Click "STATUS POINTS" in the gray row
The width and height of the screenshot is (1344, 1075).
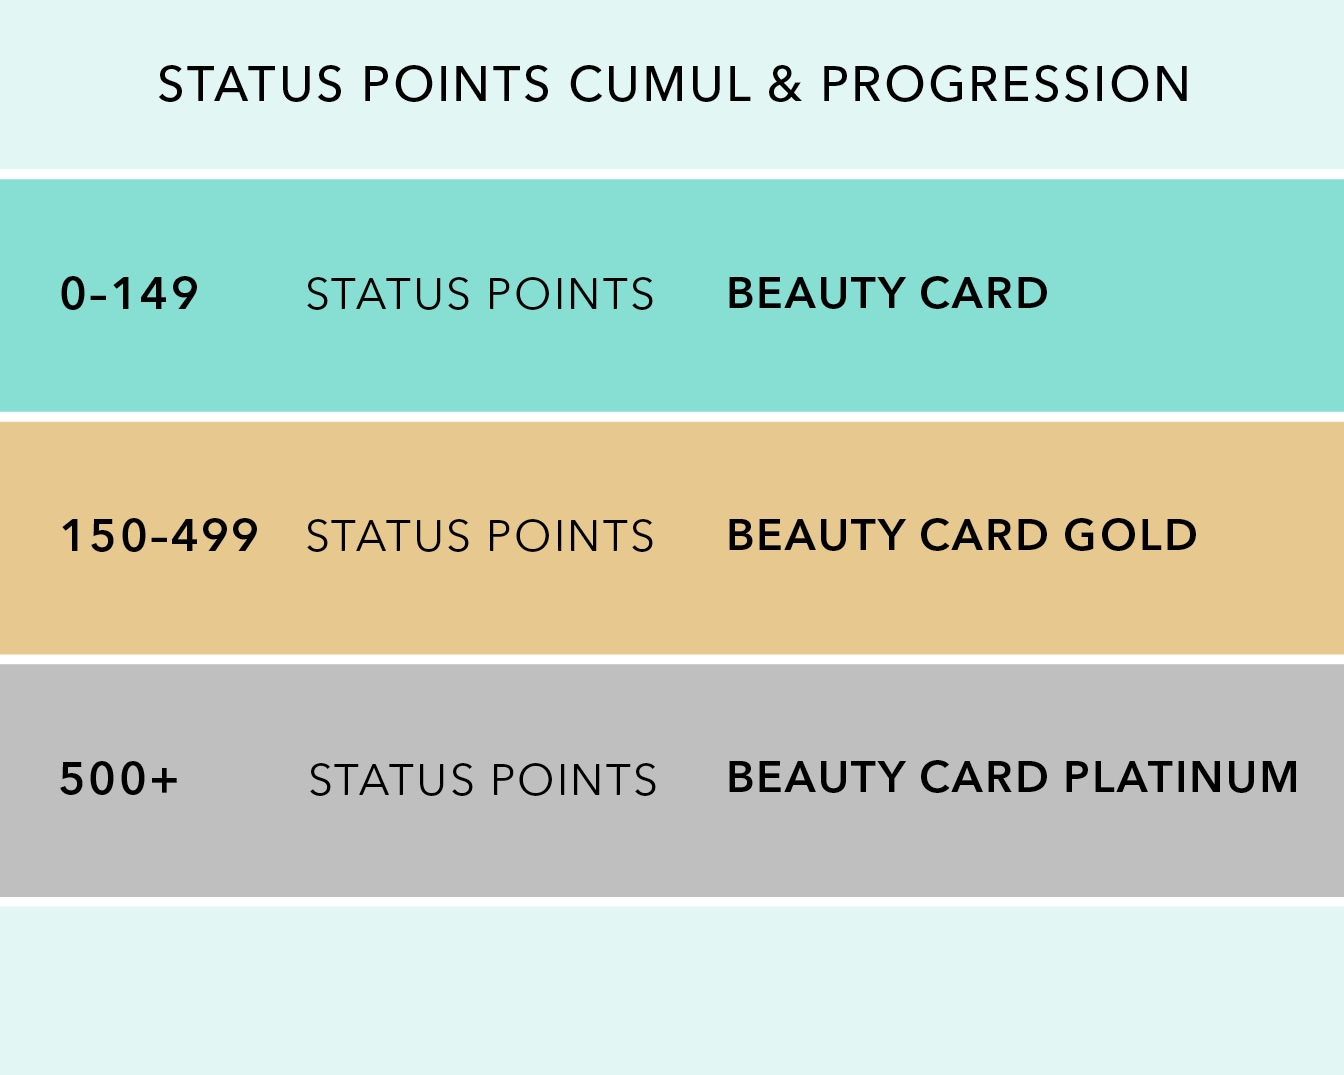pyautogui.click(x=483, y=780)
